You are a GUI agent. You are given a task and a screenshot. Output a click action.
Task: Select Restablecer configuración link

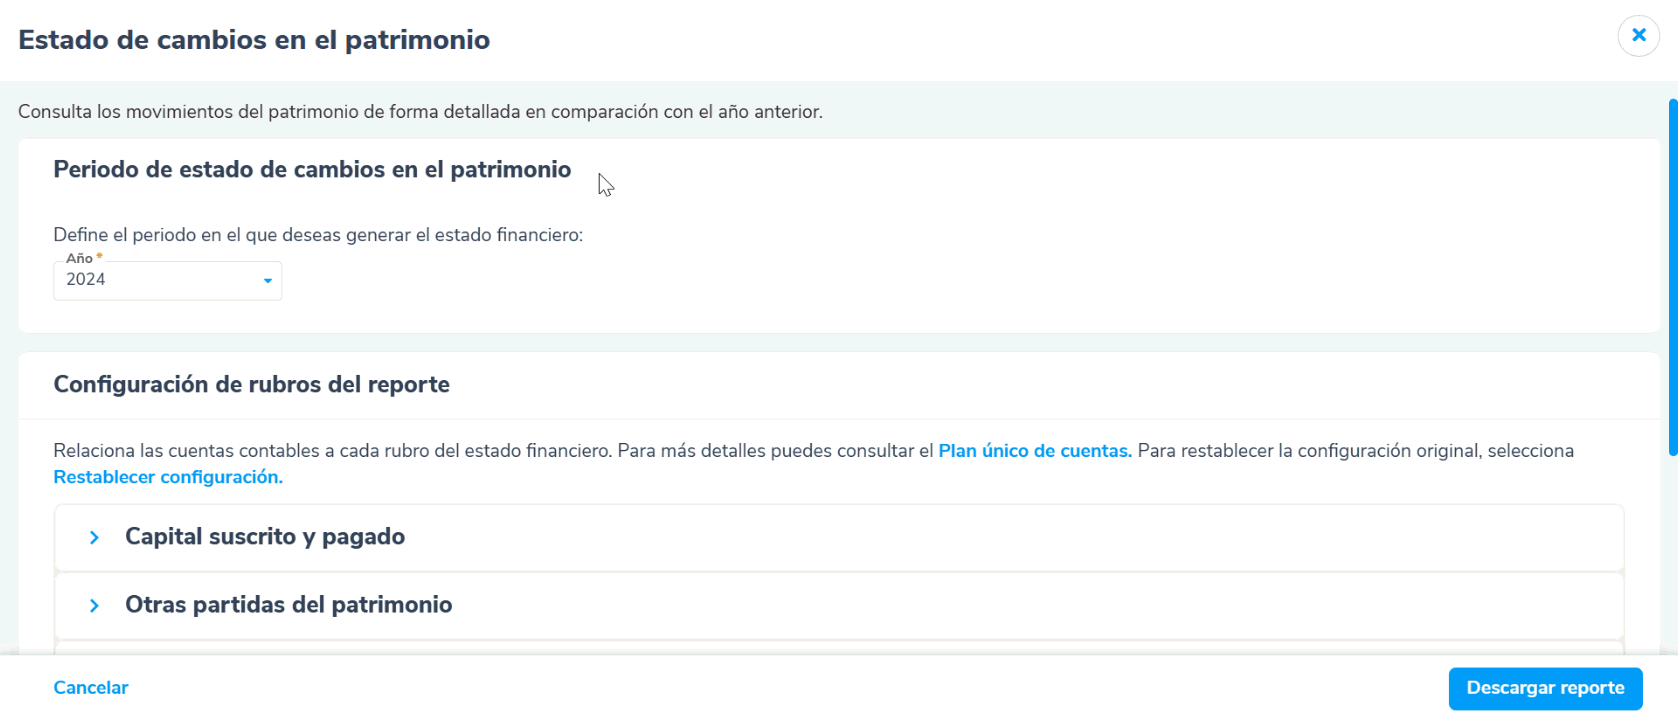pyautogui.click(x=168, y=477)
